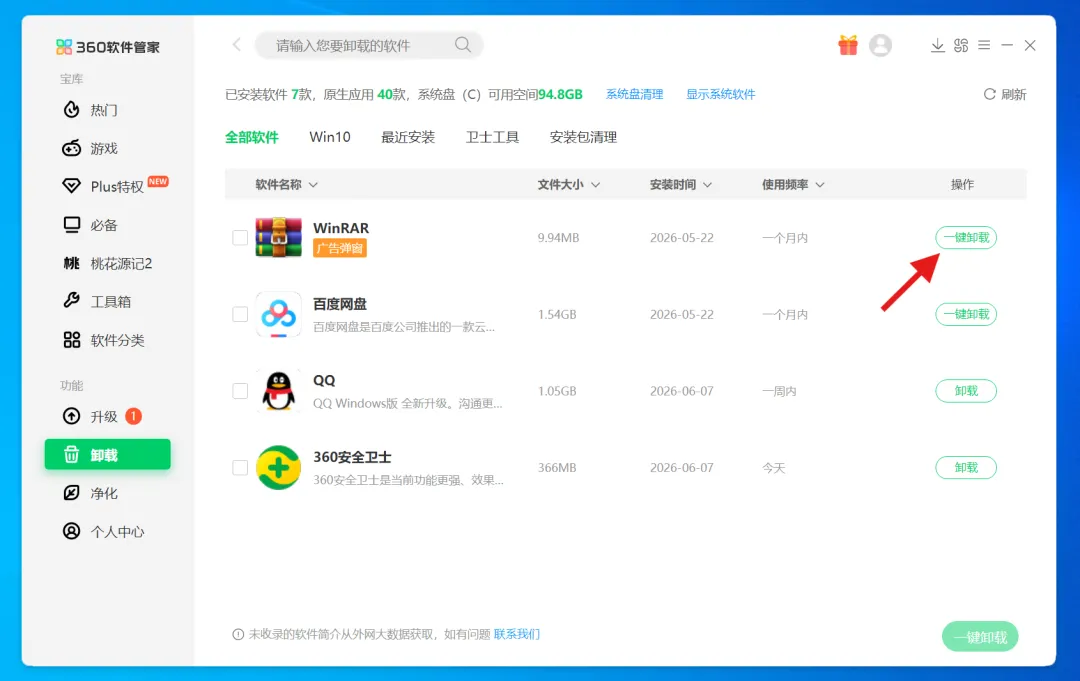
Task: Open 系统盘清理 link
Action: click(x=634, y=94)
